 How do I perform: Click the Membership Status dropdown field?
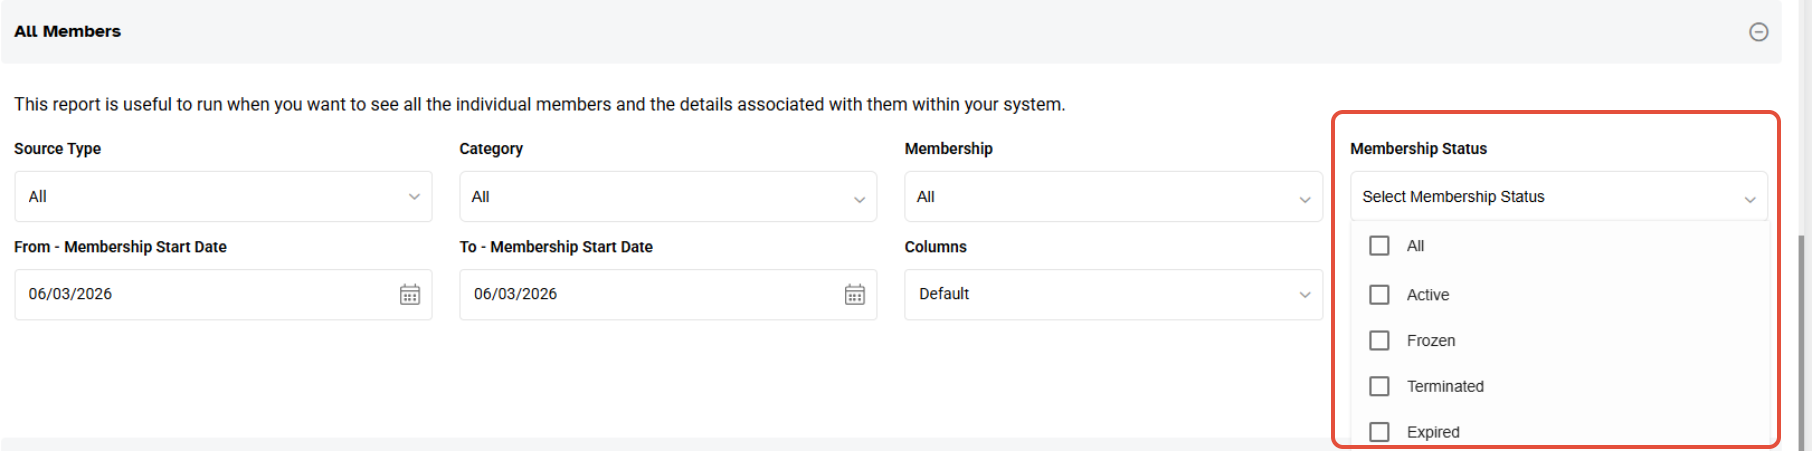point(1558,197)
